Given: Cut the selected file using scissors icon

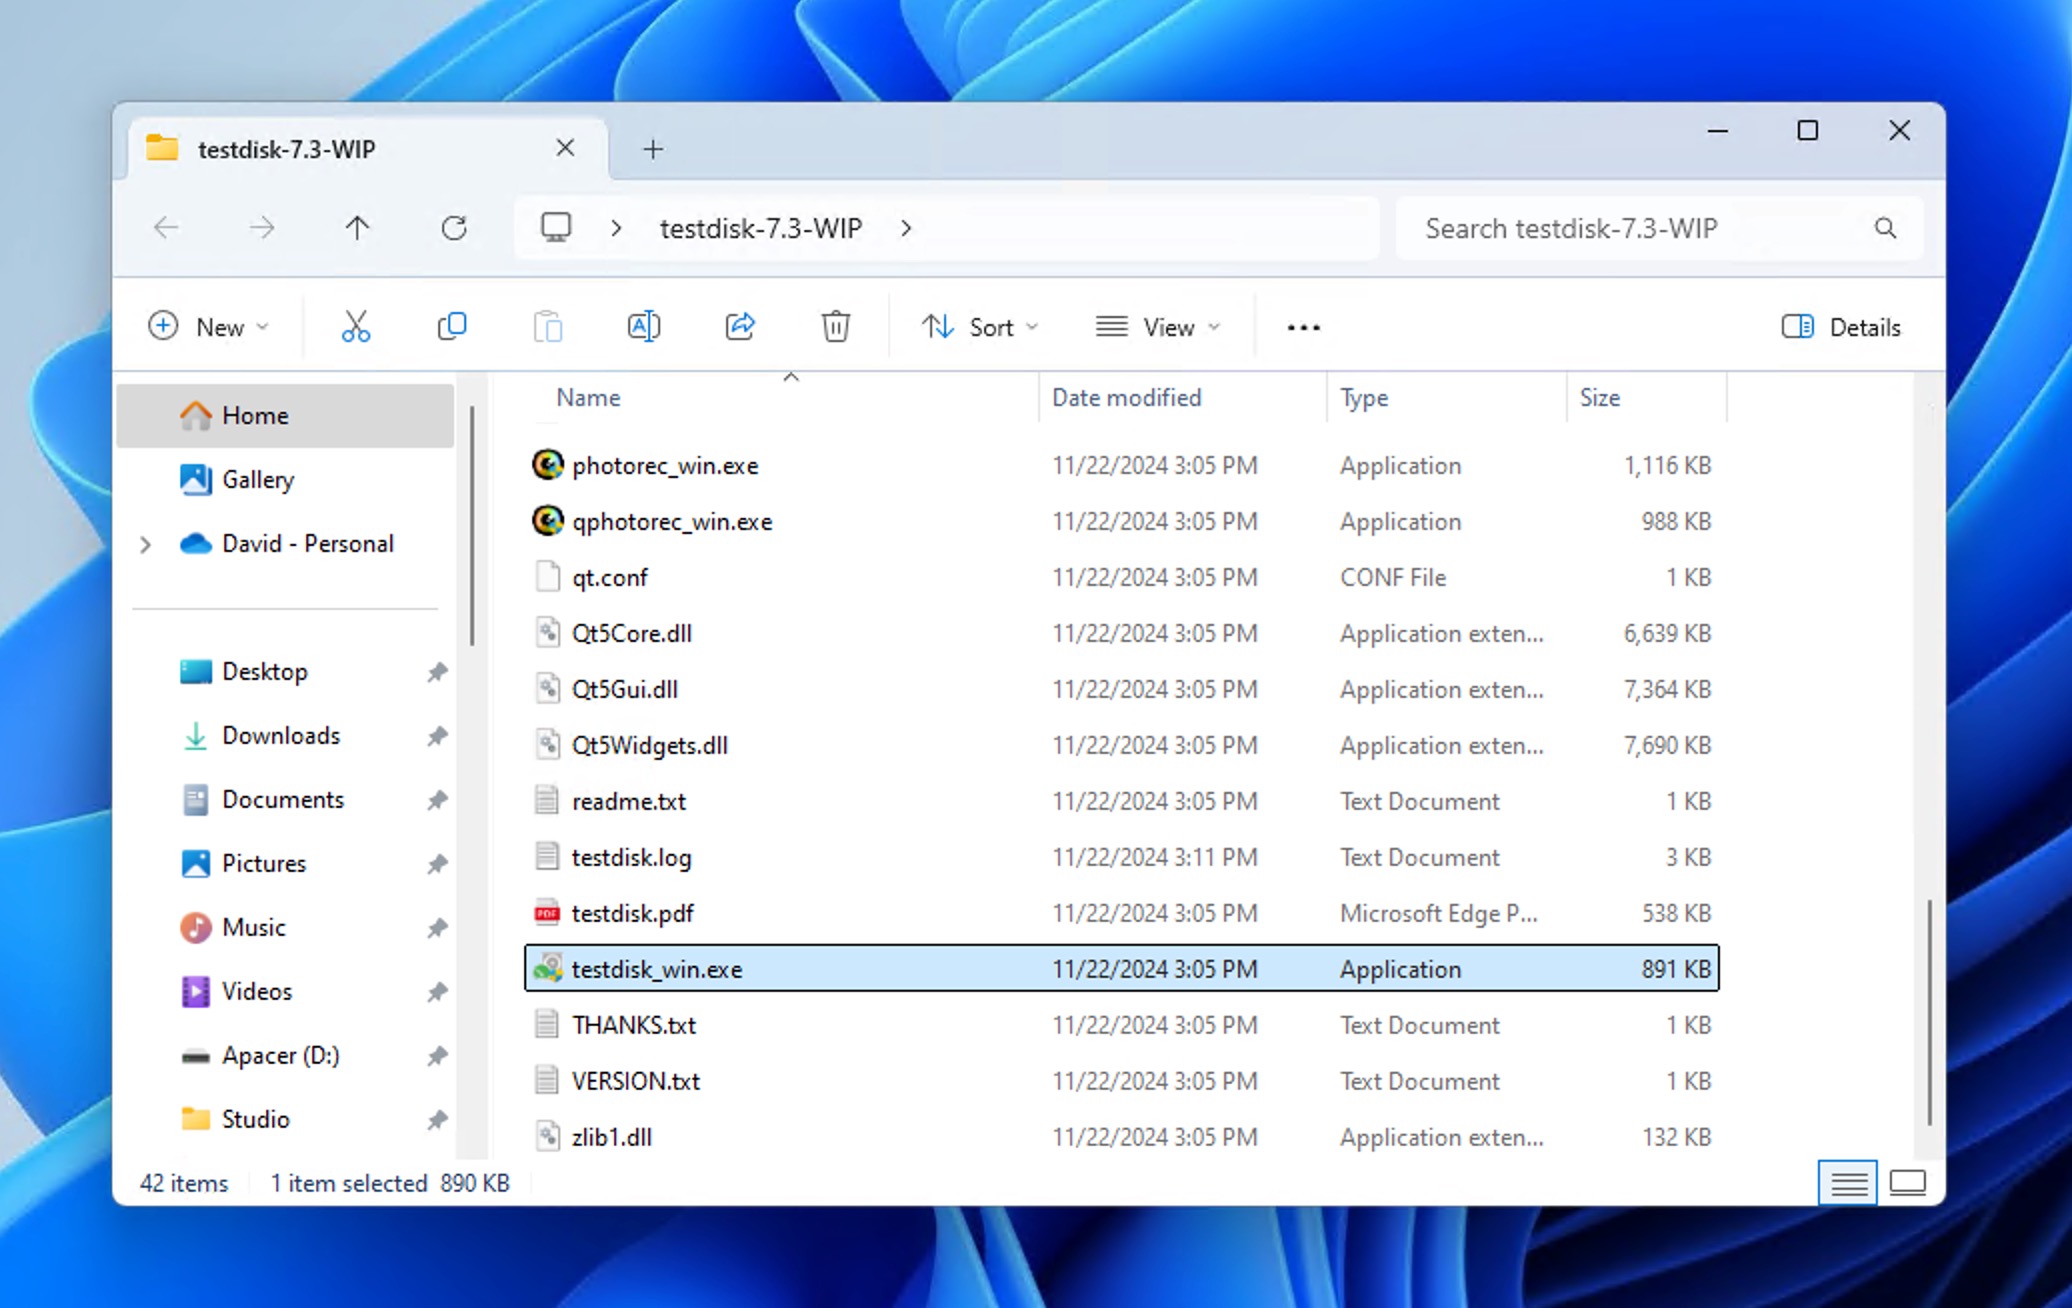Looking at the screenshot, I should 357,326.
